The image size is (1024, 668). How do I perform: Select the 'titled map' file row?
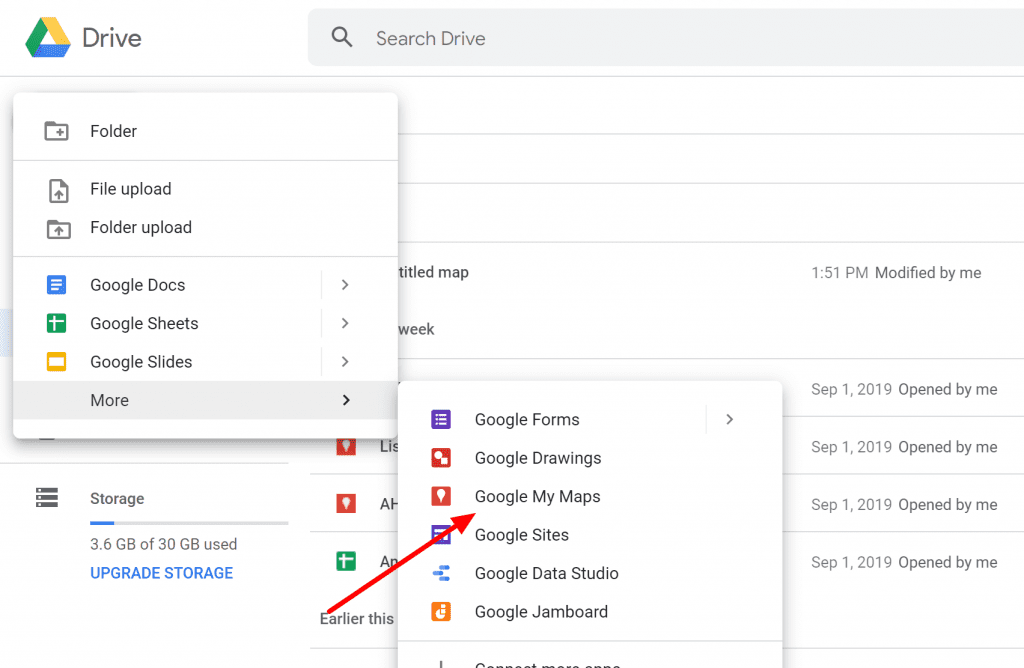point(711,272)
